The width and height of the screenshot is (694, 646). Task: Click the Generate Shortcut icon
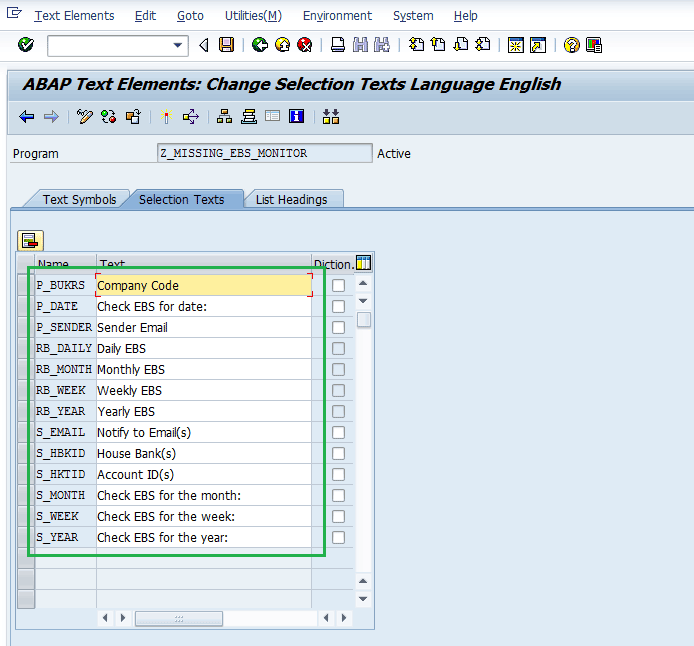coord(538,45)
